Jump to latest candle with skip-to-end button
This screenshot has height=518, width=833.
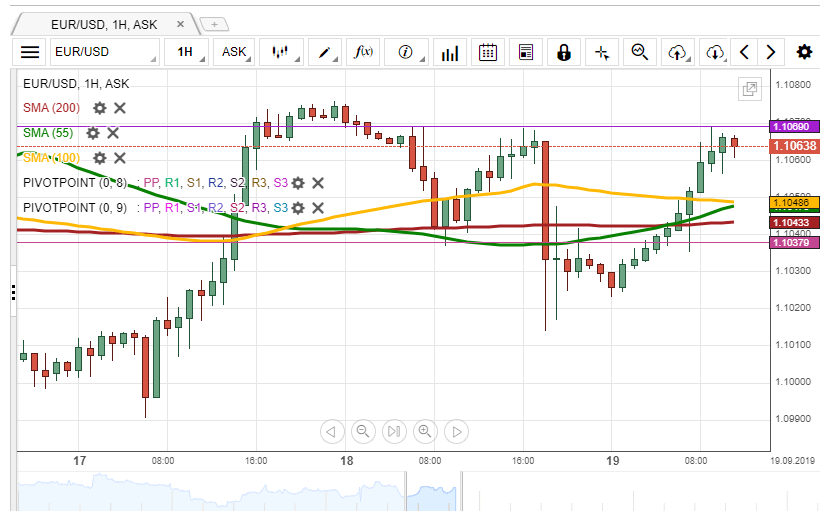click(x=394, y=432)
